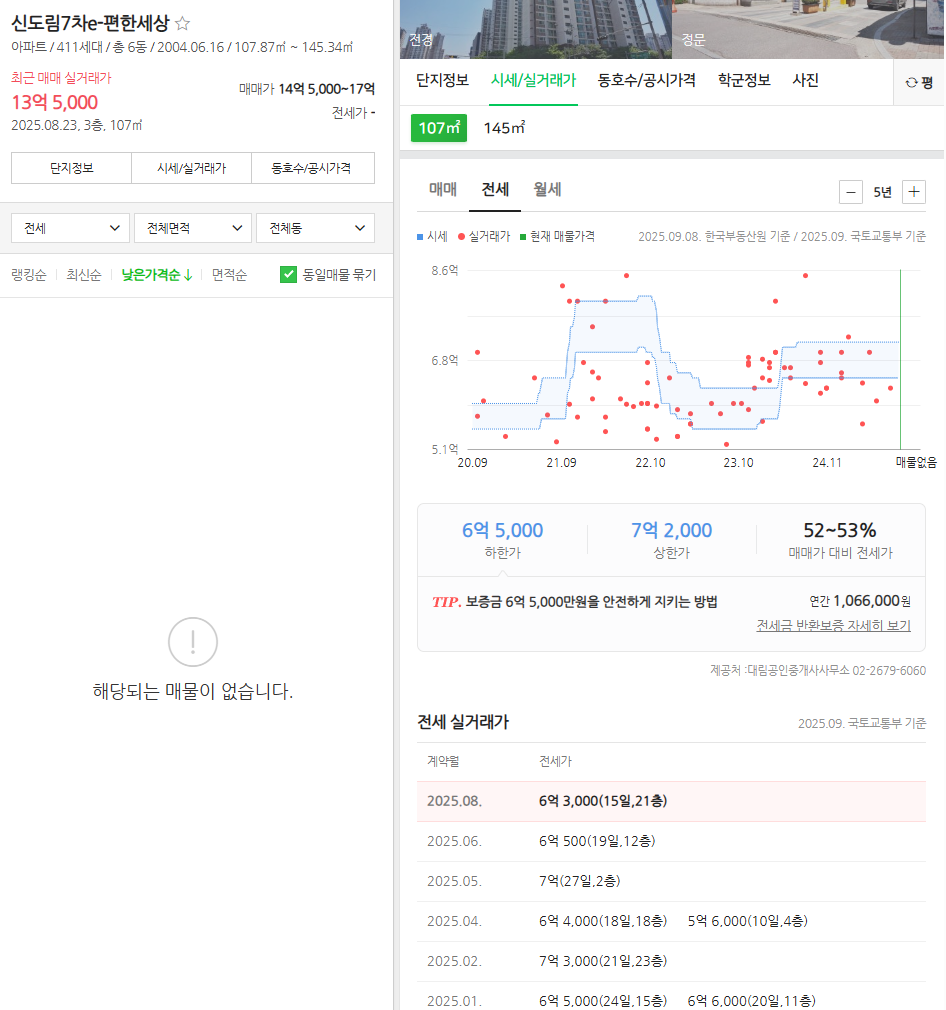Click the 6억 500(19일,12층) entry

(x=597, y=841)
